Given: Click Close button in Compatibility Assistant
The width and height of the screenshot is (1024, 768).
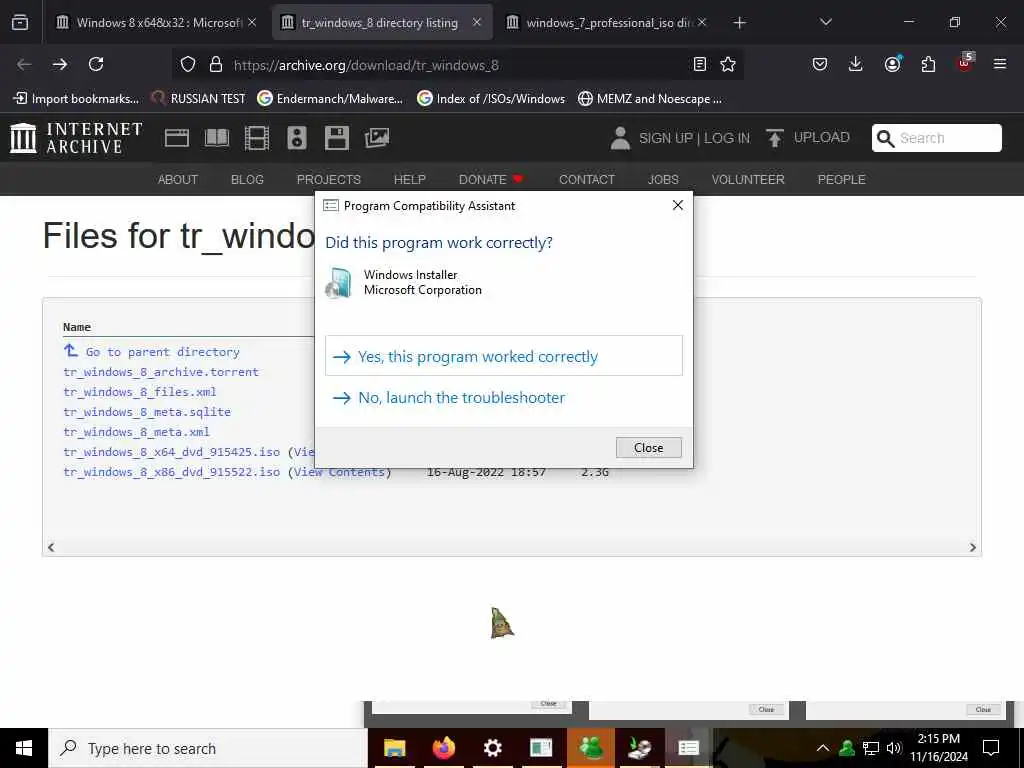Looking at the screenshot, I should tap(648, 447).
